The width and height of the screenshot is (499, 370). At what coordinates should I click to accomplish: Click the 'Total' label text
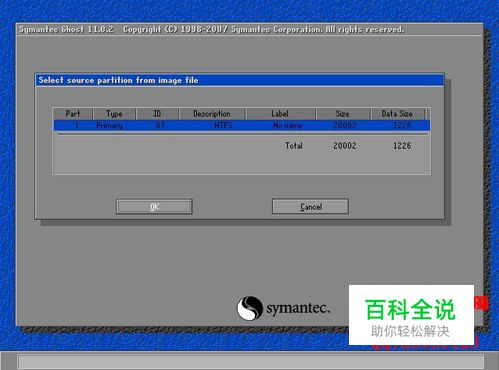(294, 146)
